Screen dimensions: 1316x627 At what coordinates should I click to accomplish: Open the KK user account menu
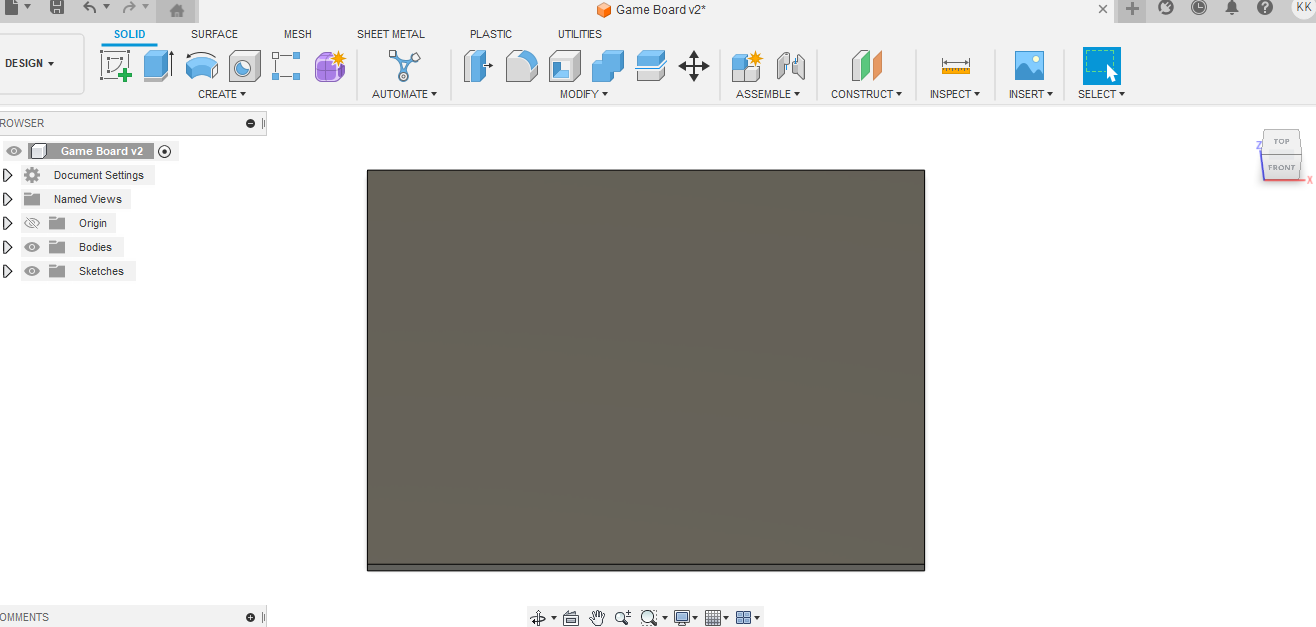(1303, 7)
